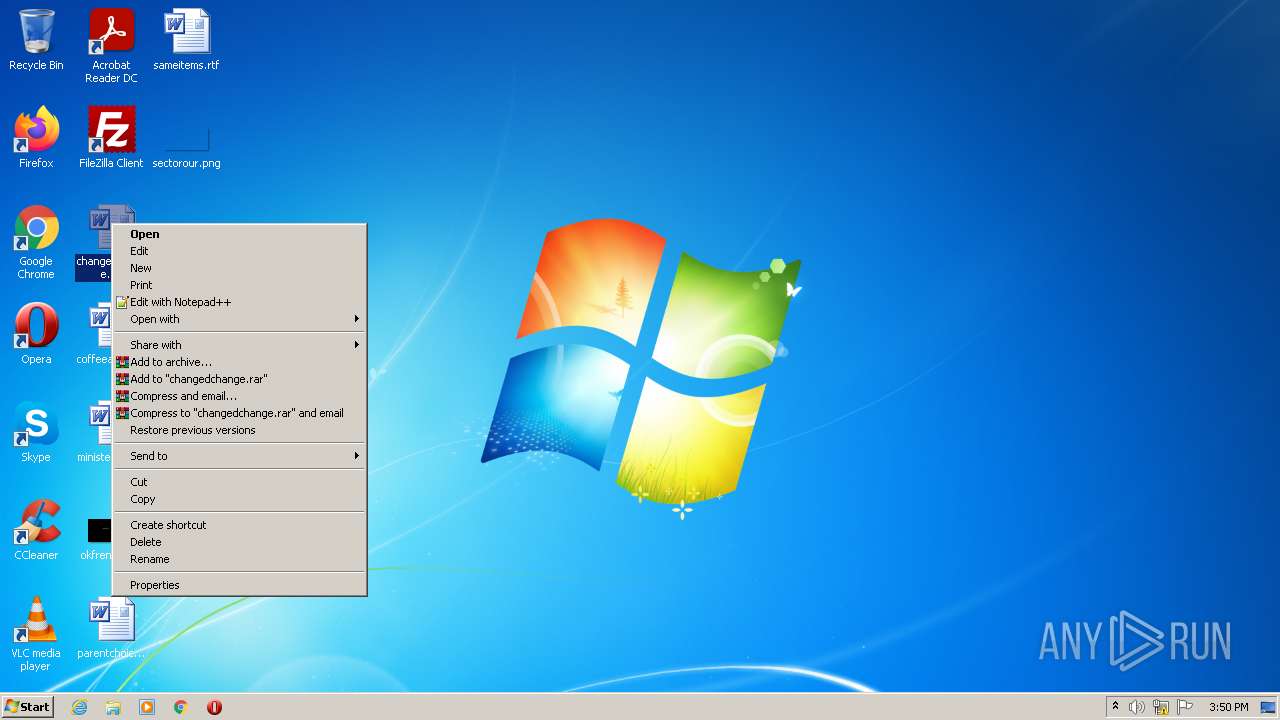Expand the Send to submenu
1280x720 pixels.
tap(239, 456)
